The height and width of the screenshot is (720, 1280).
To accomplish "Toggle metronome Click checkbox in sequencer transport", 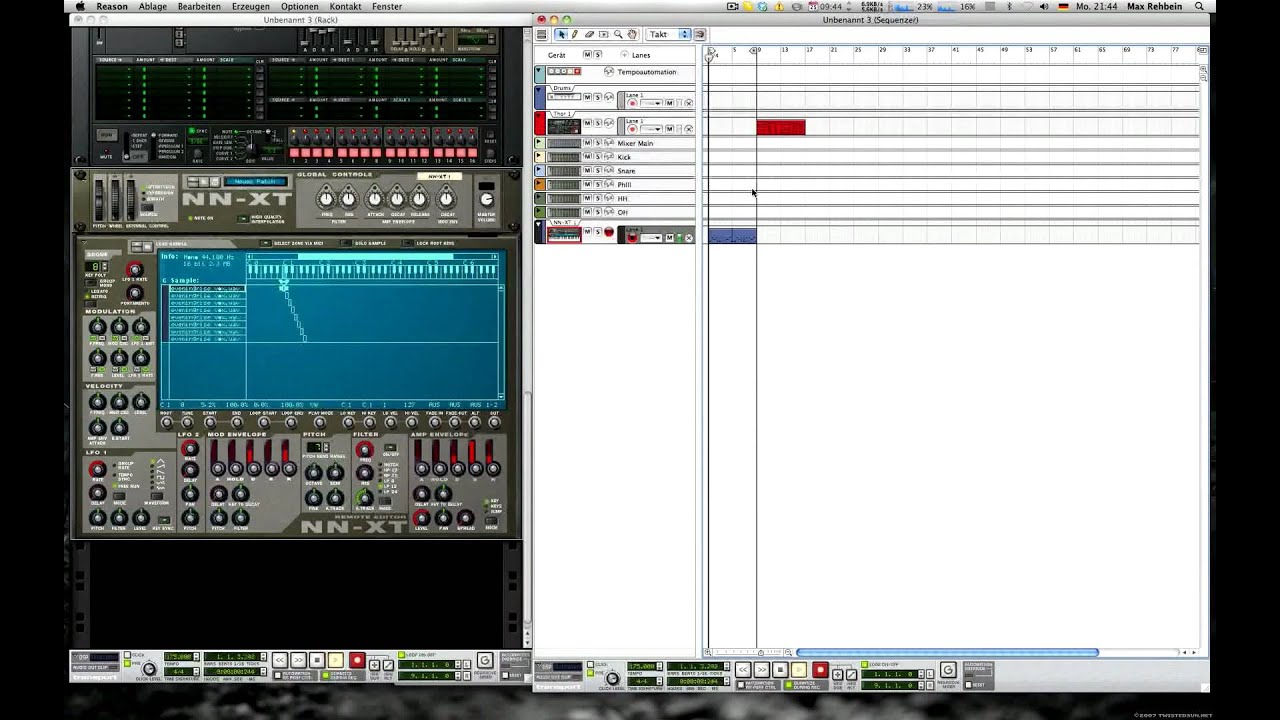I will [590, 664].
